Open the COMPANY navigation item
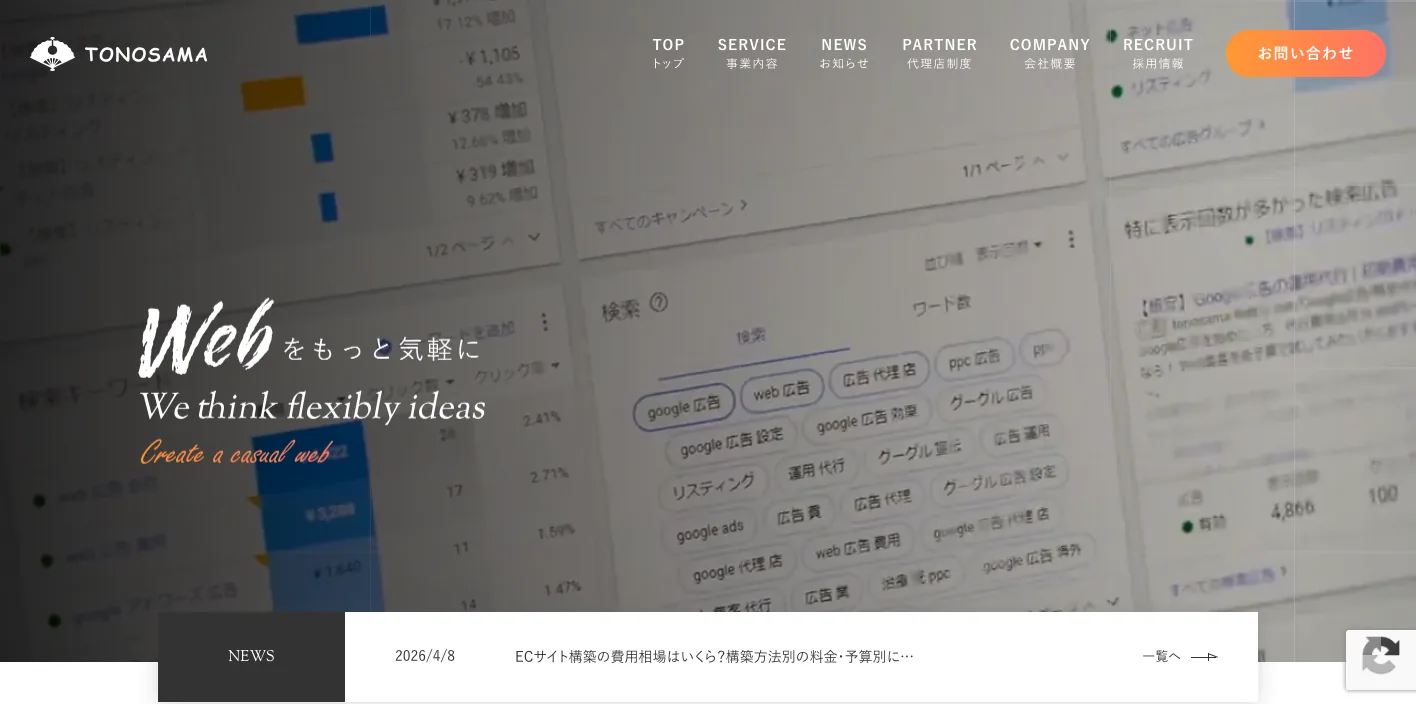The width and height of the screenshot is (1416, 704). pyautogui.click(x=1050, y=53)
